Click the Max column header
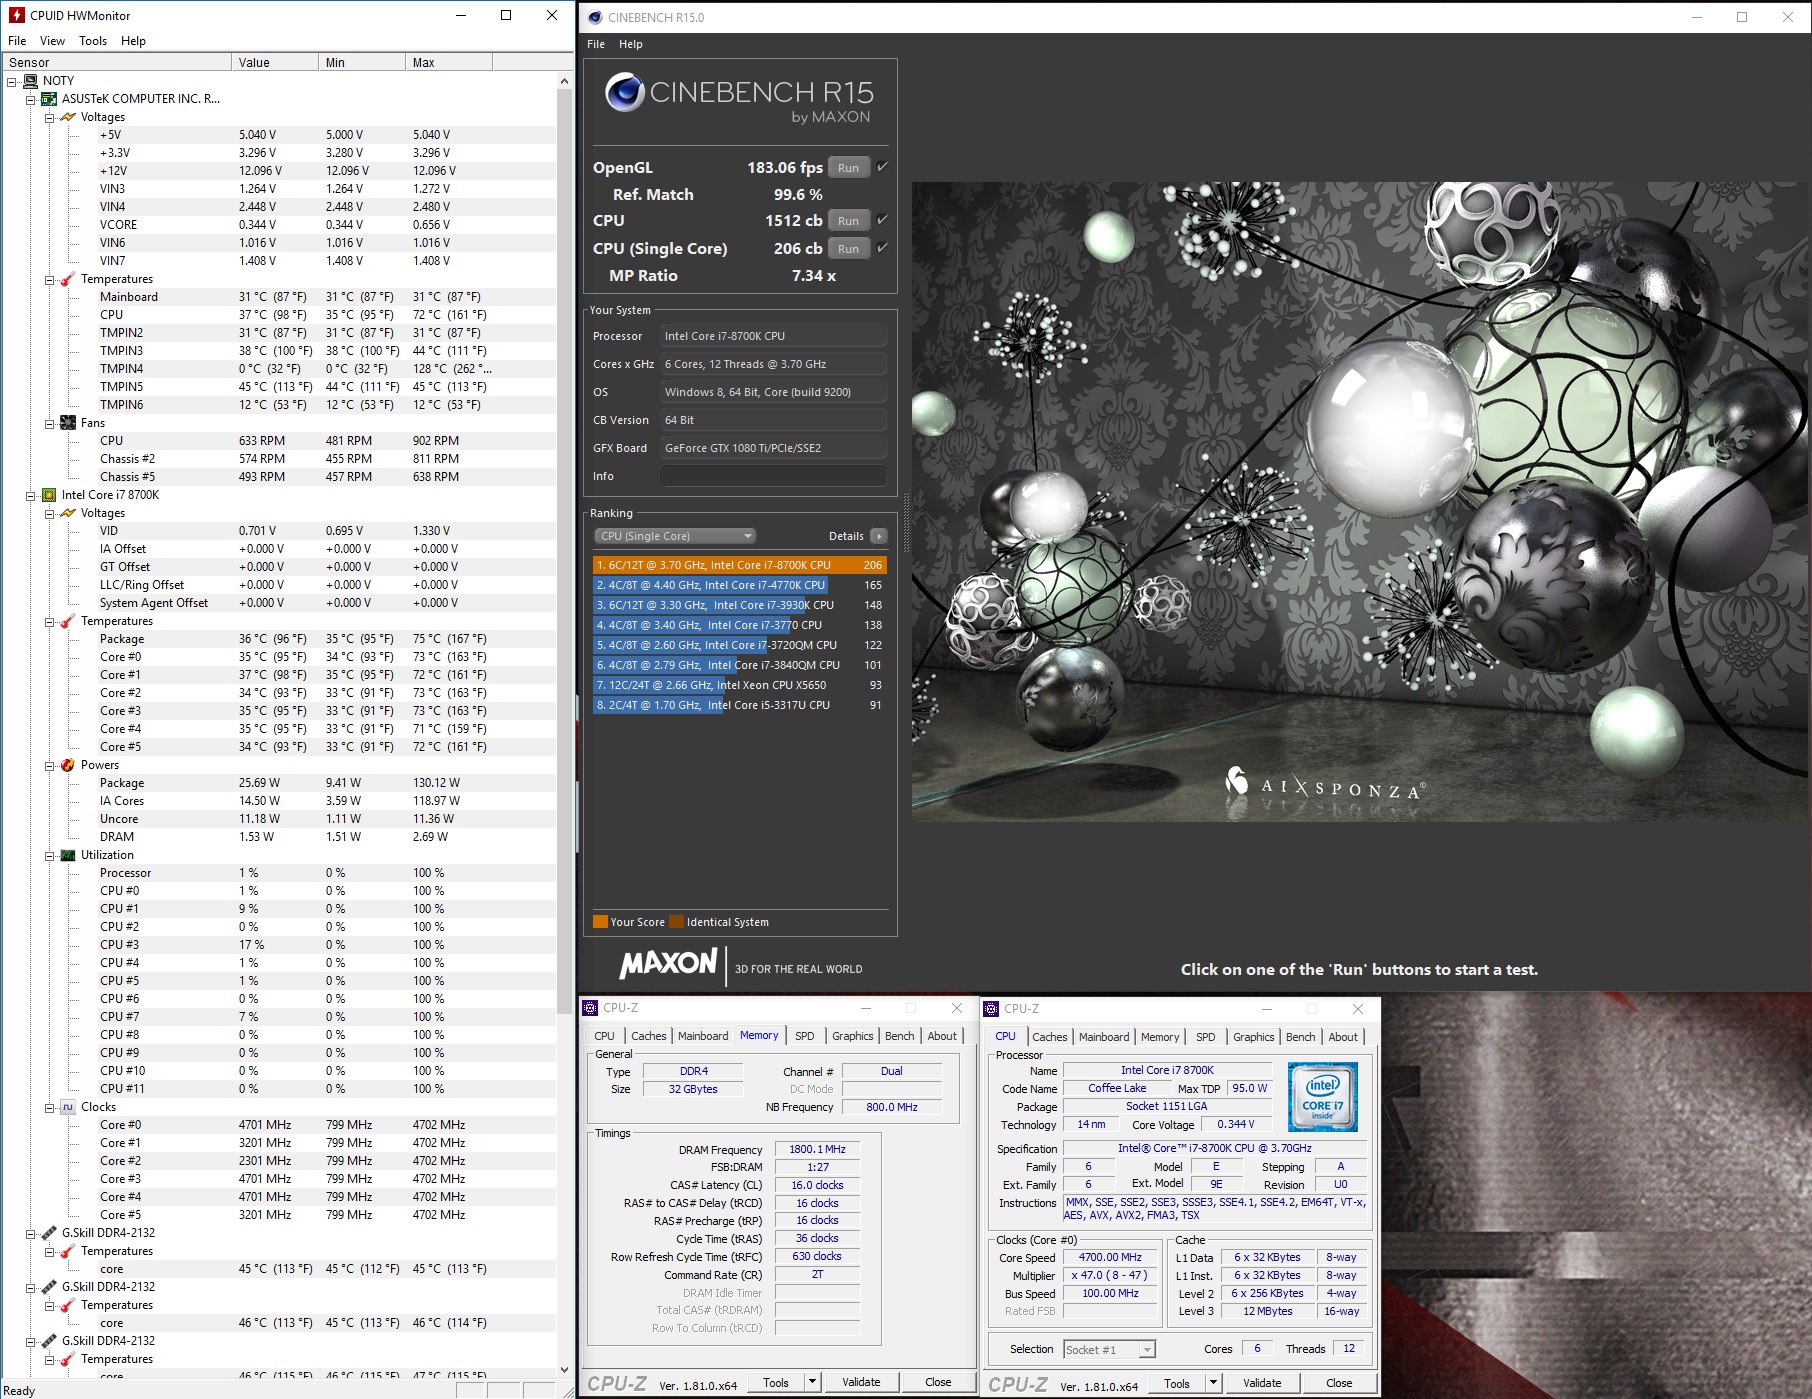1812x1399 pixels. 449,62
